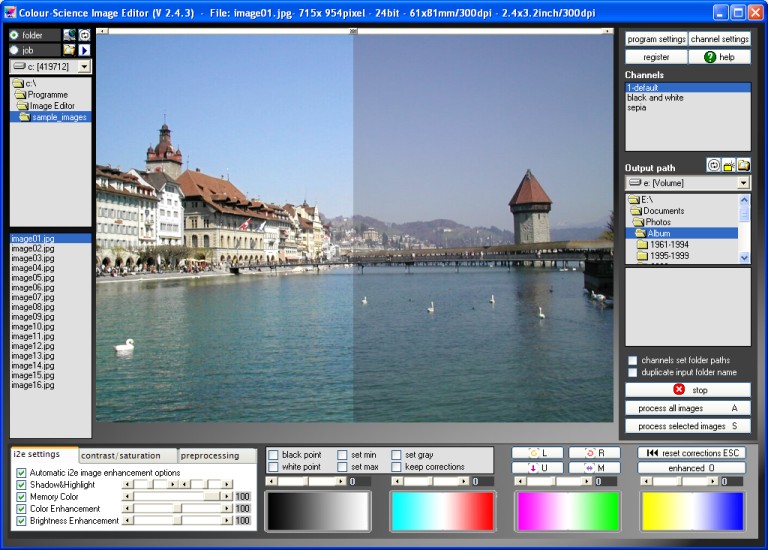
Task: Check channels set folder paths option
Action: point(632,360)
